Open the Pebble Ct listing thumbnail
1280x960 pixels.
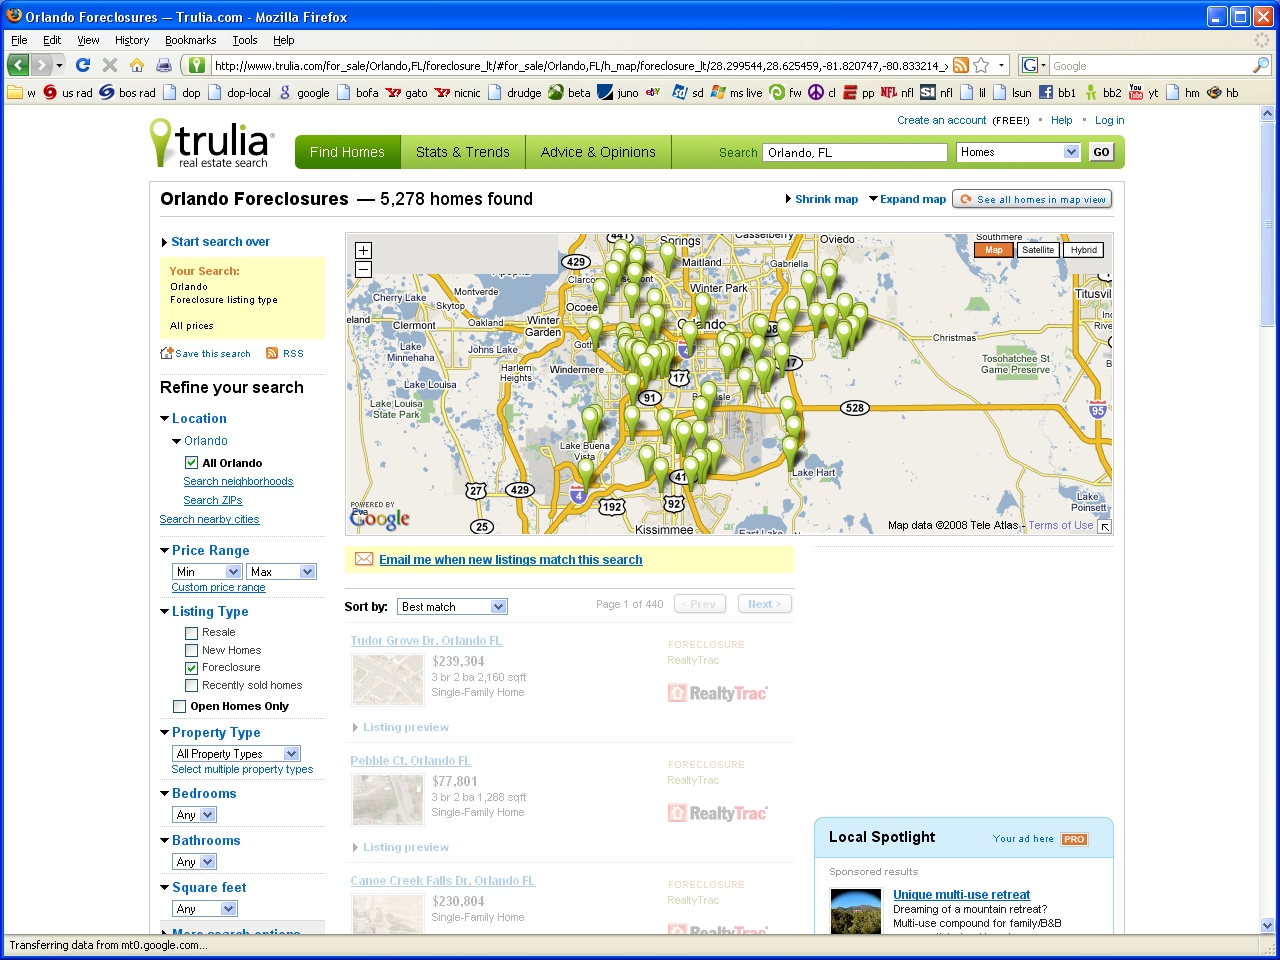(388, 800)
